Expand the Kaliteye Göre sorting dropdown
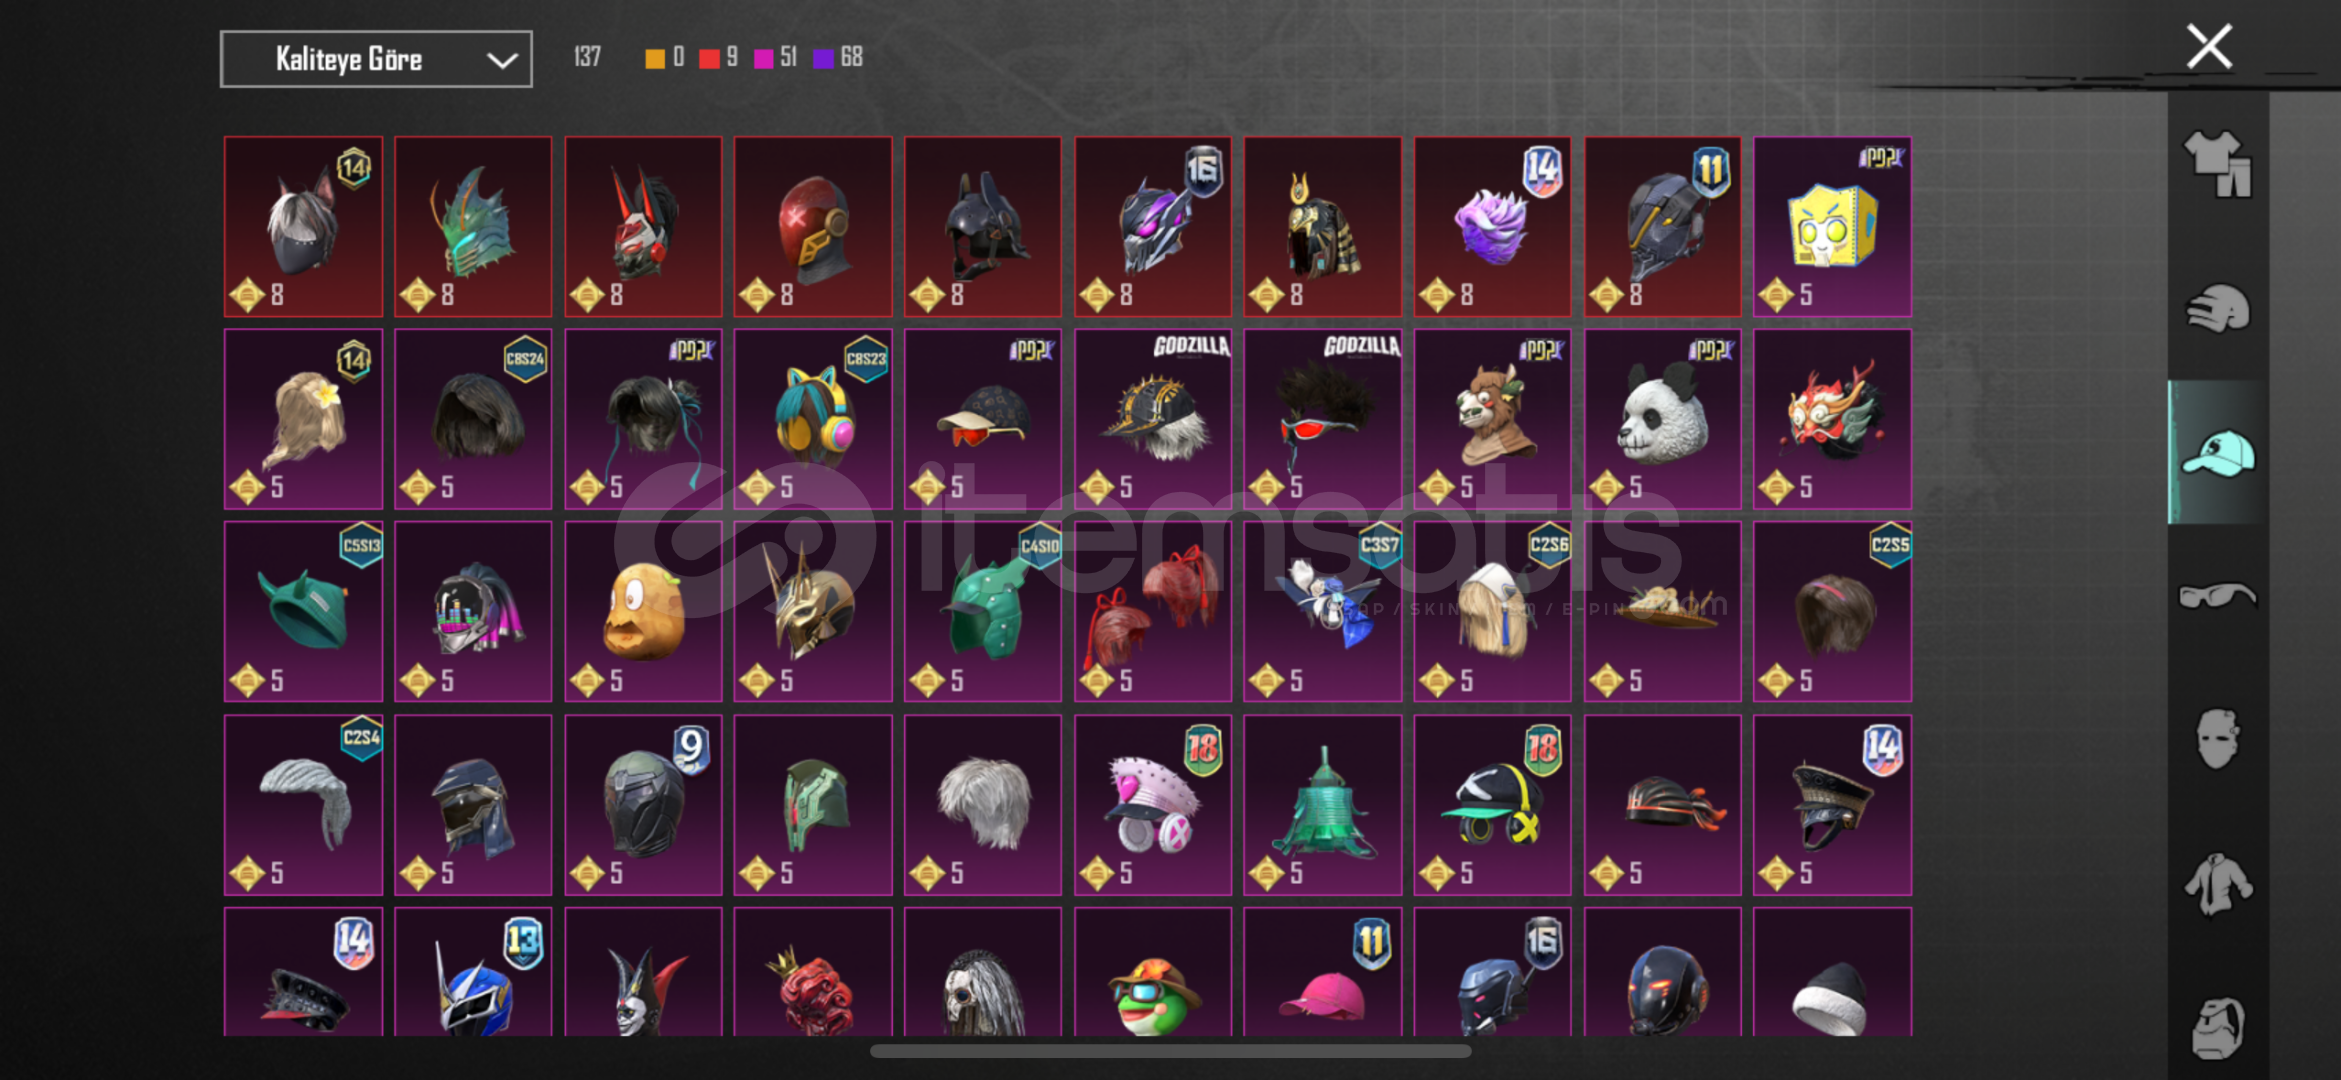2341x1080 pixels. (376, 59)
